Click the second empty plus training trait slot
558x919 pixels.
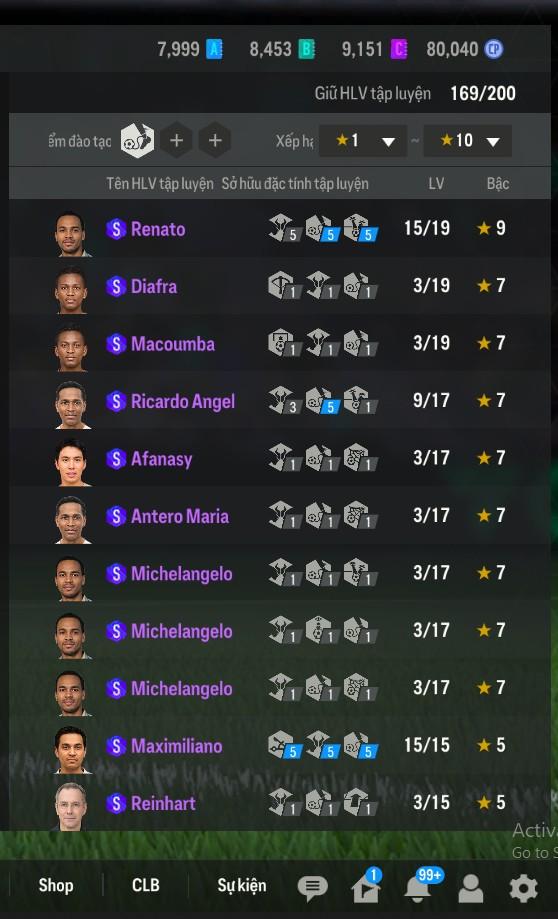(215, 141)
